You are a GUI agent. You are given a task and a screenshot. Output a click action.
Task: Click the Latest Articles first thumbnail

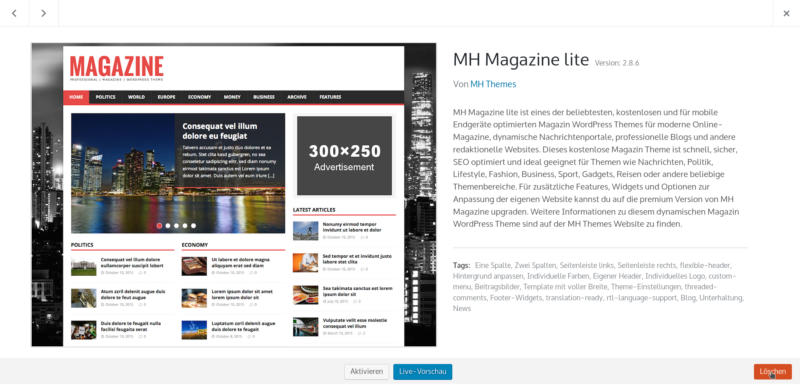coord(305,230)
